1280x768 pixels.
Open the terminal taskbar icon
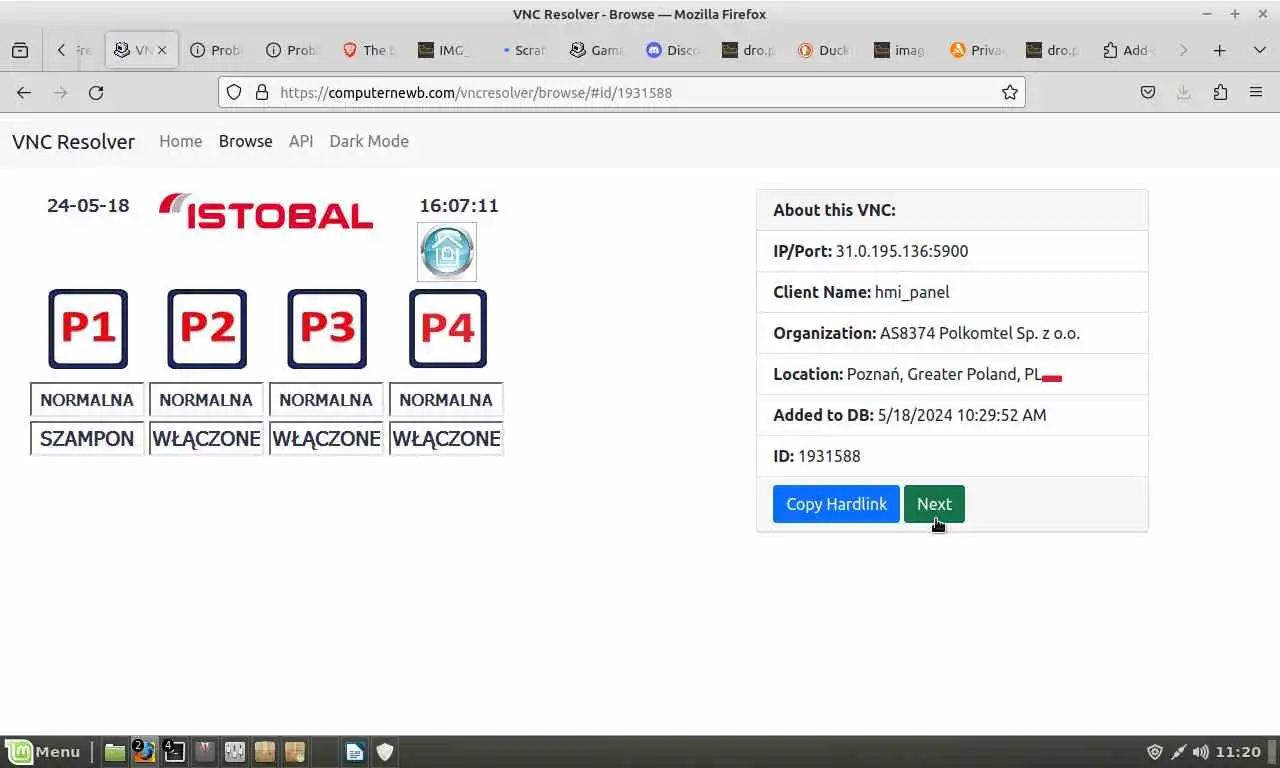174,752
